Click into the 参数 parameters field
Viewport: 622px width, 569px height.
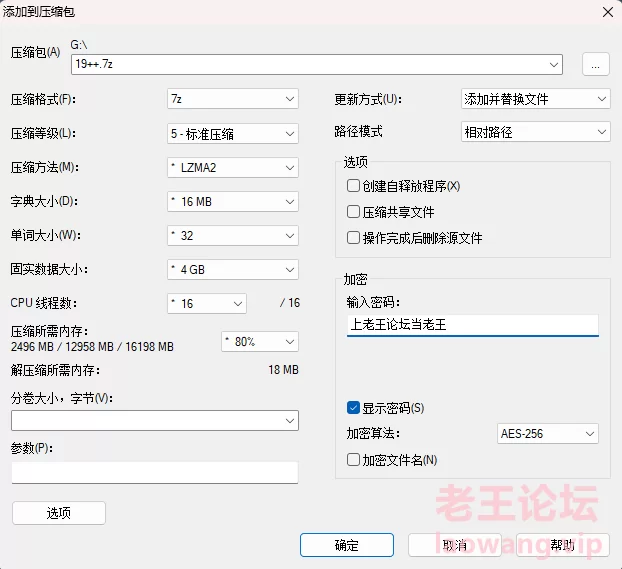[x=155, y=472]
